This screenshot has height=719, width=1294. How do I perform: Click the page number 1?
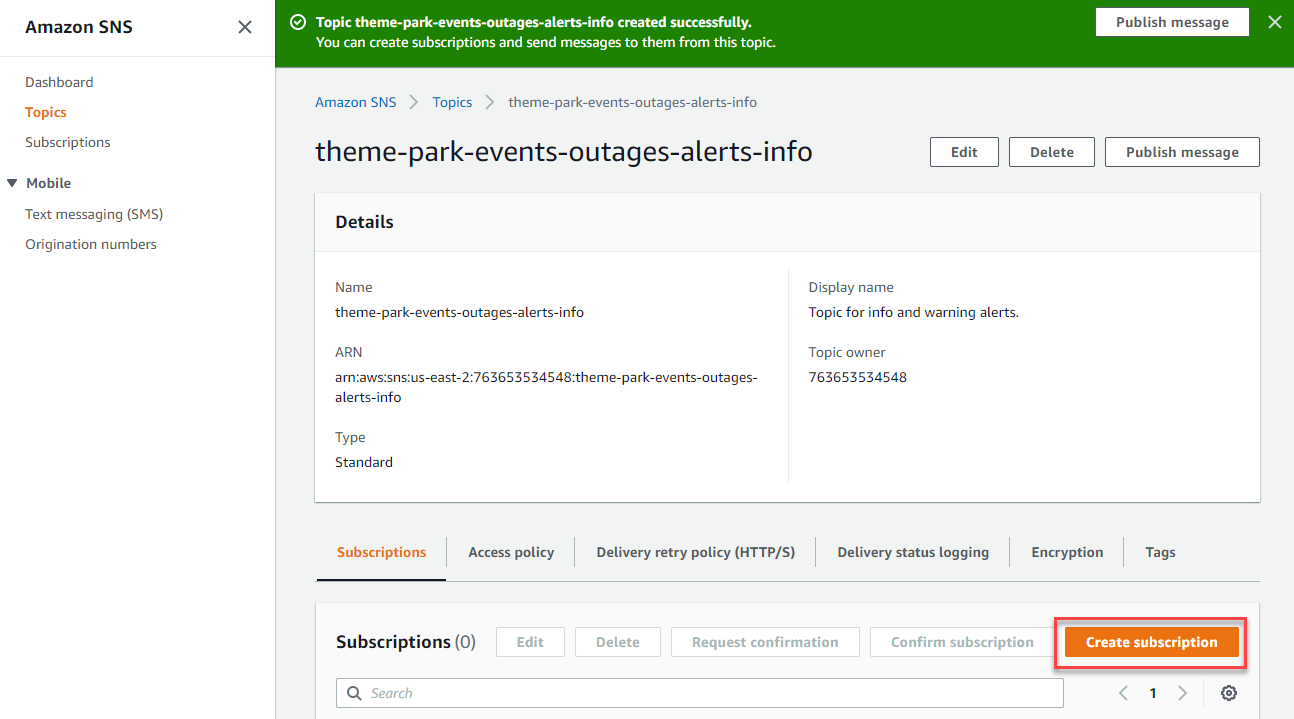click(x=1153, y=693)
